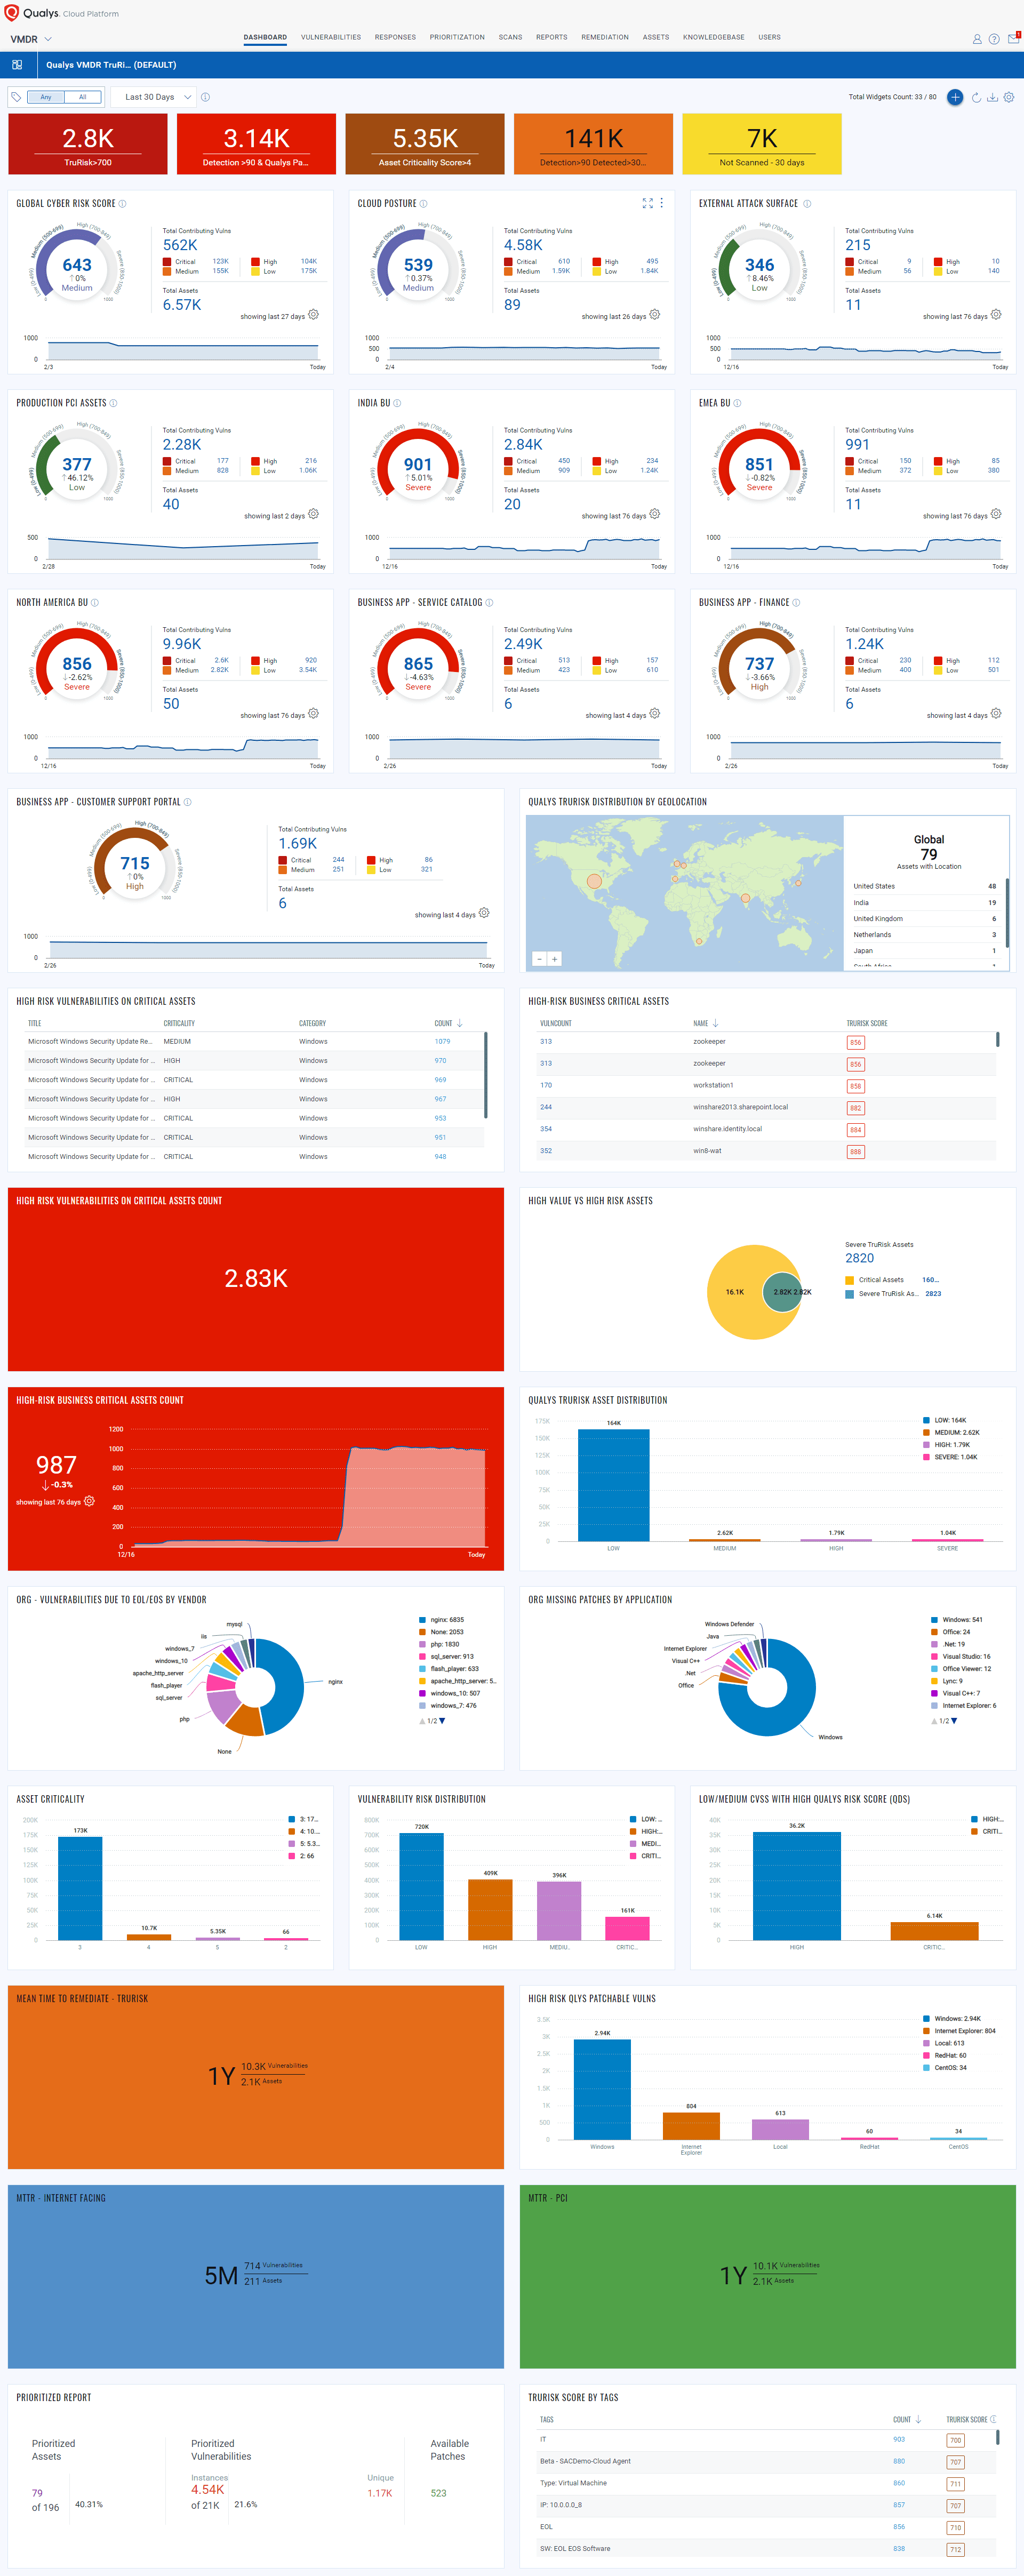
Task: Open the user profile icon
Action: 977,39
